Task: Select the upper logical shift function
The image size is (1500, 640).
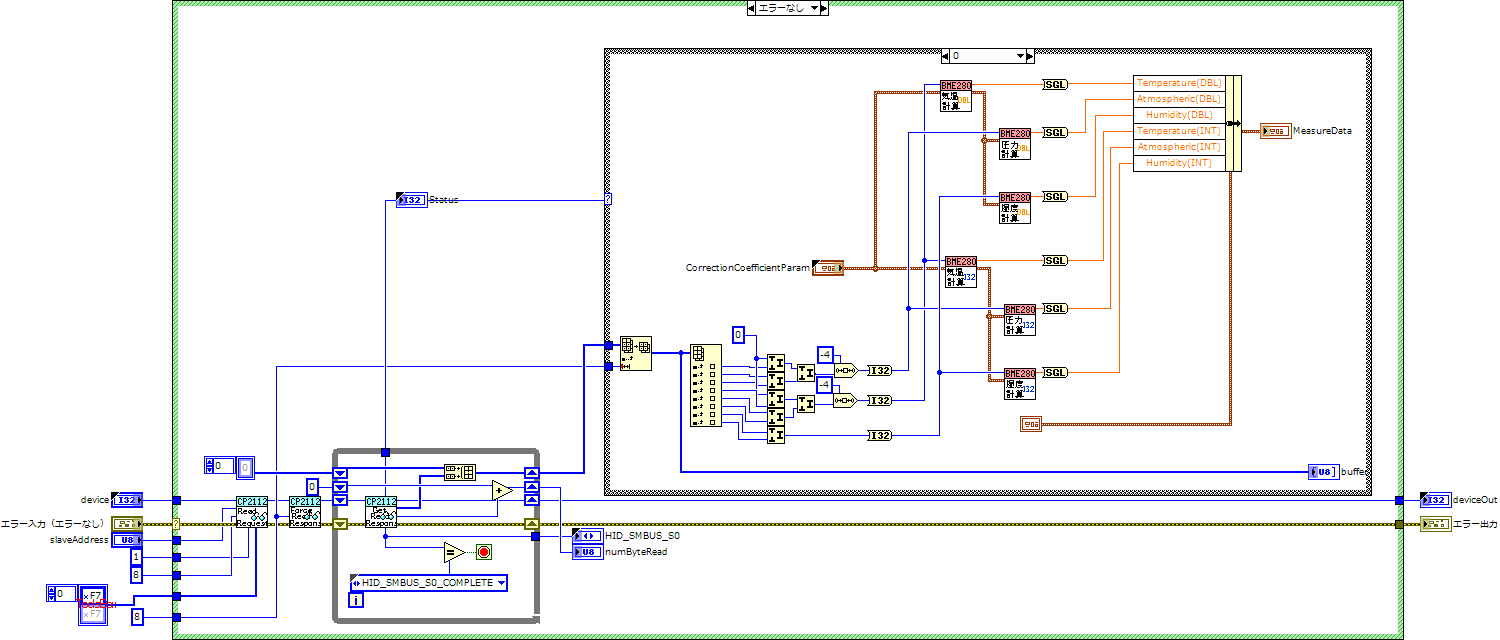Action: coord(846,370)
